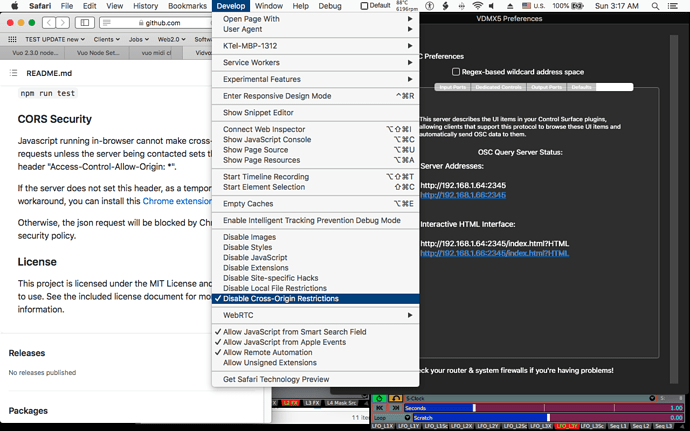Toggle the Safari sidebar button

(x=84, y=22)
